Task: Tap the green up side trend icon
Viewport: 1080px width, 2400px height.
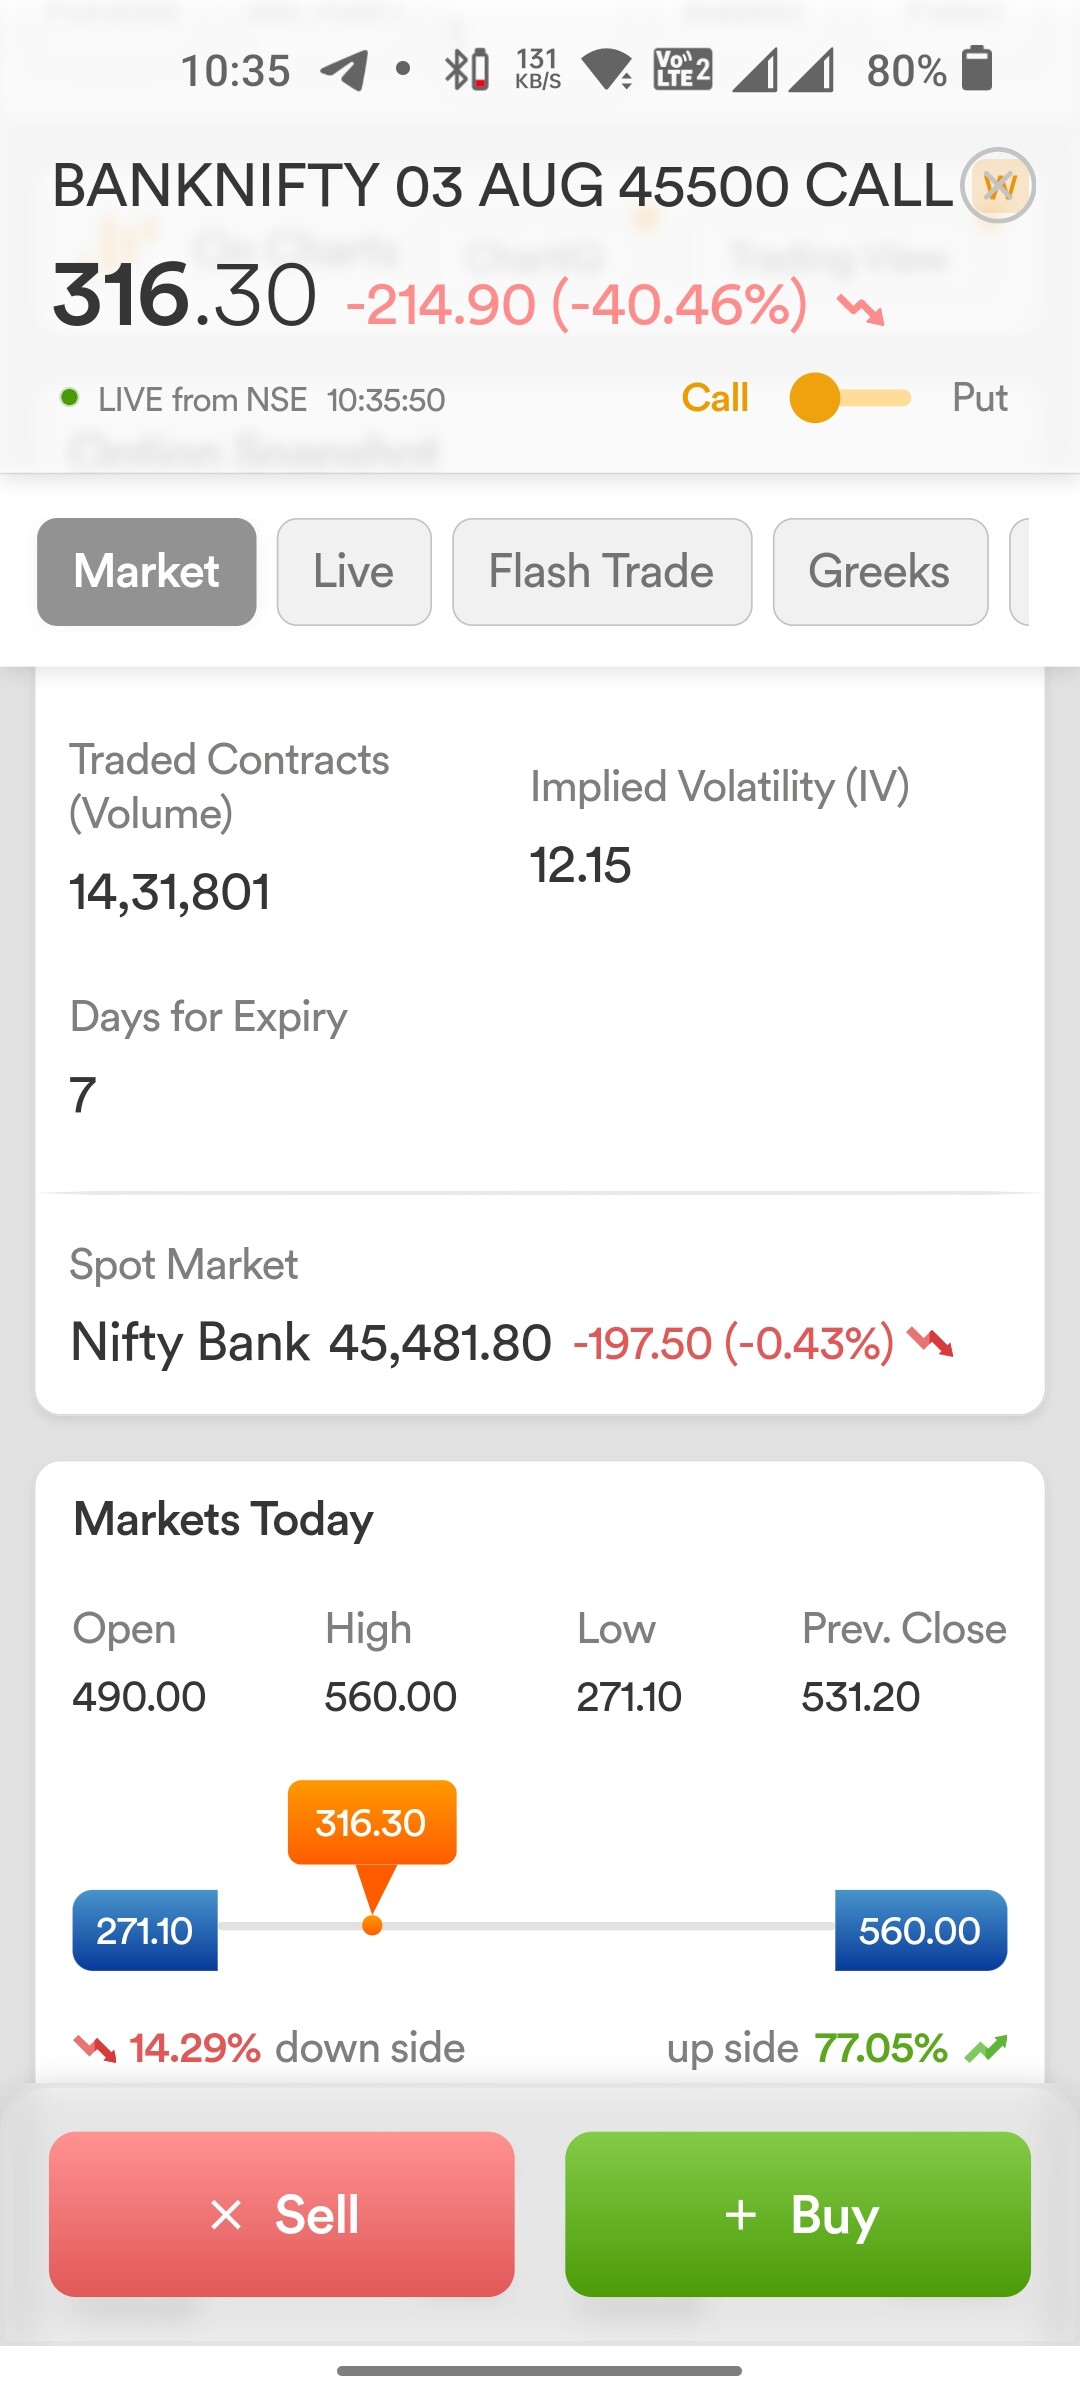Action: [986, 2048]
